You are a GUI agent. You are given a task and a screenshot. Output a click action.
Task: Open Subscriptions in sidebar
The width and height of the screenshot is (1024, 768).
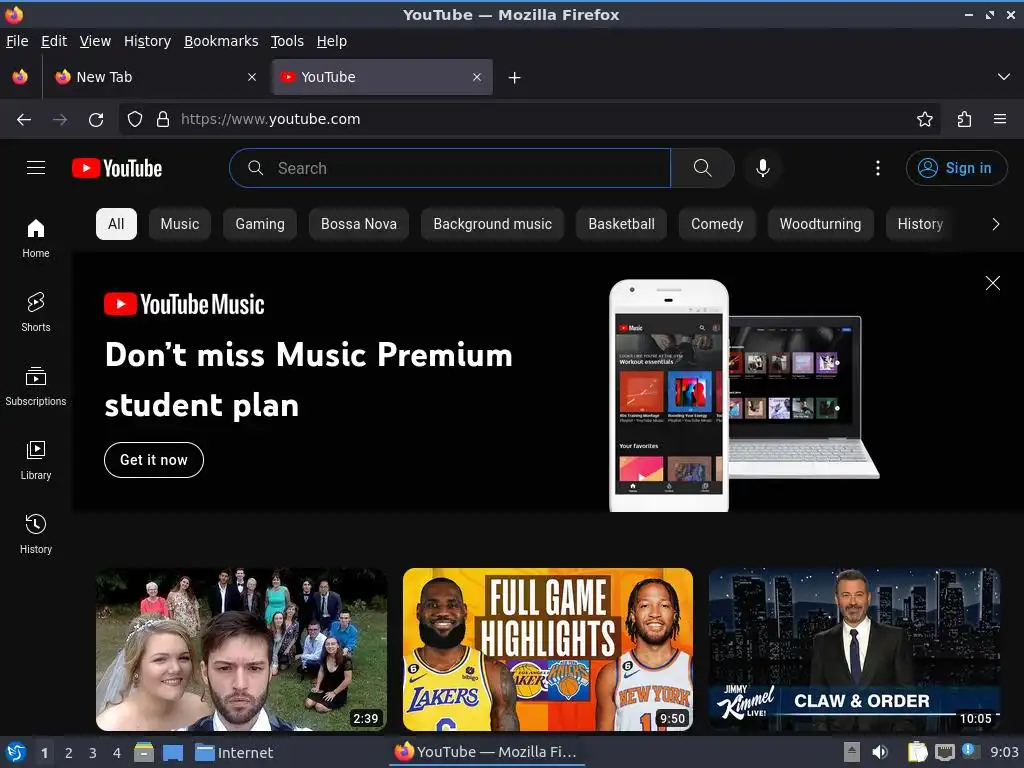(x=36, y=387)
